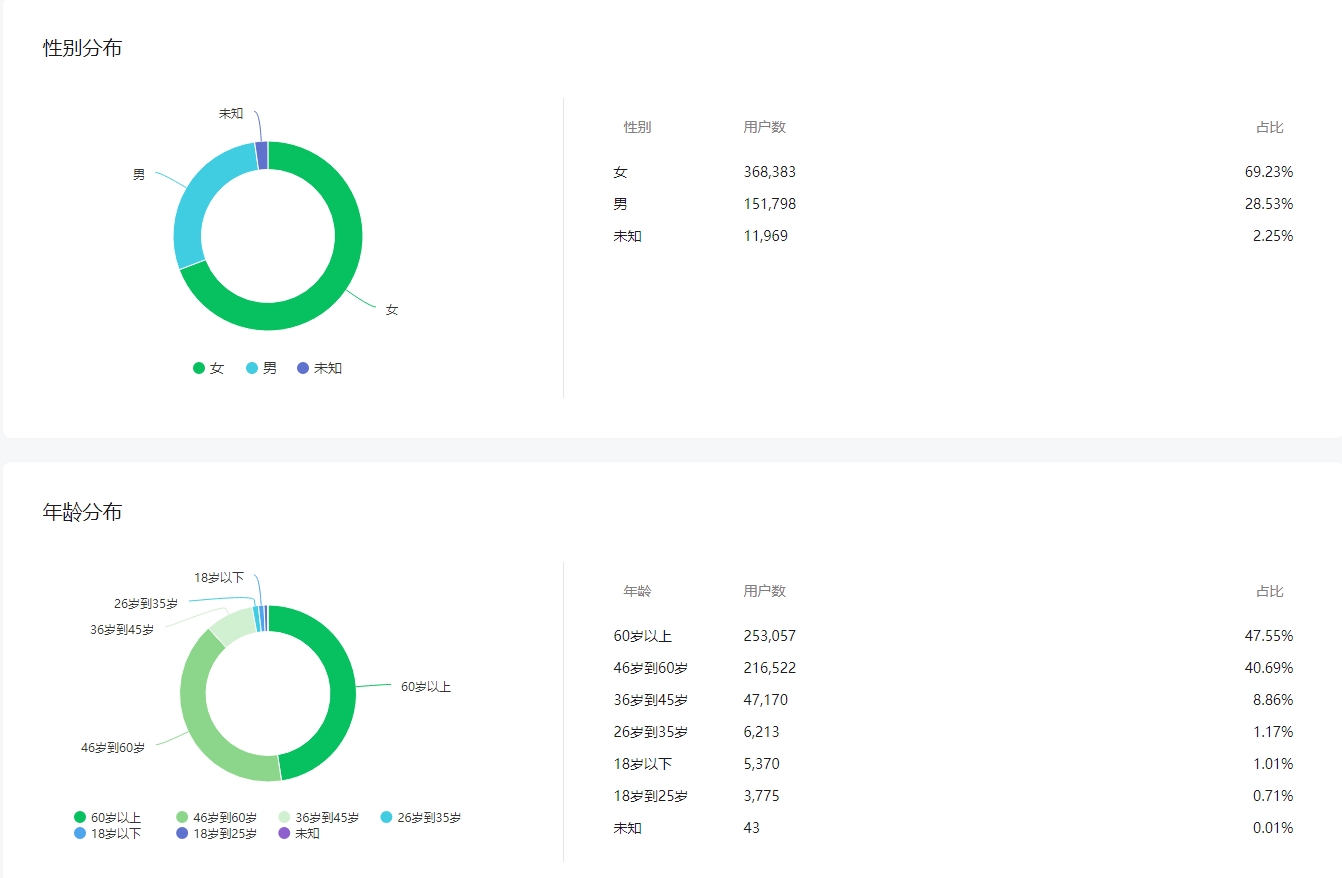Toggle the 18岁到25岁 legend item
Viewport: 1342px width, 878px height.
coord(217,833)
